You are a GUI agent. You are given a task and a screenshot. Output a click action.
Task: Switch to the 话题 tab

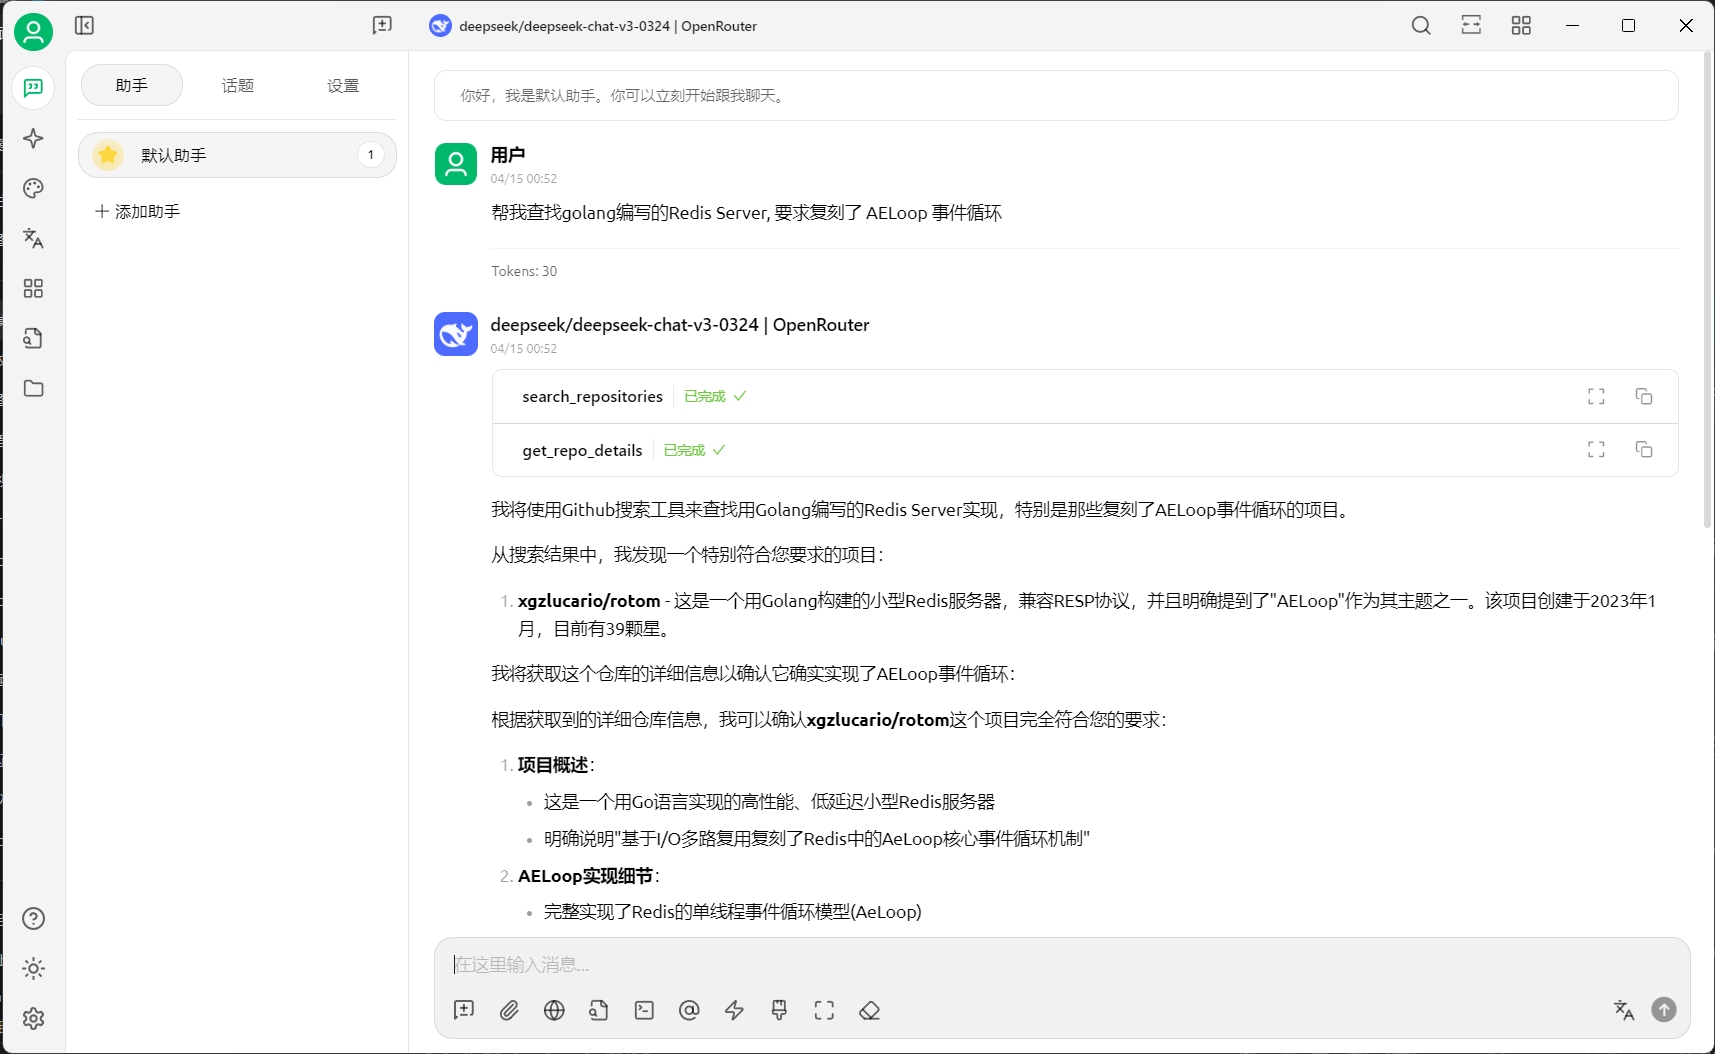pos(238,85)
